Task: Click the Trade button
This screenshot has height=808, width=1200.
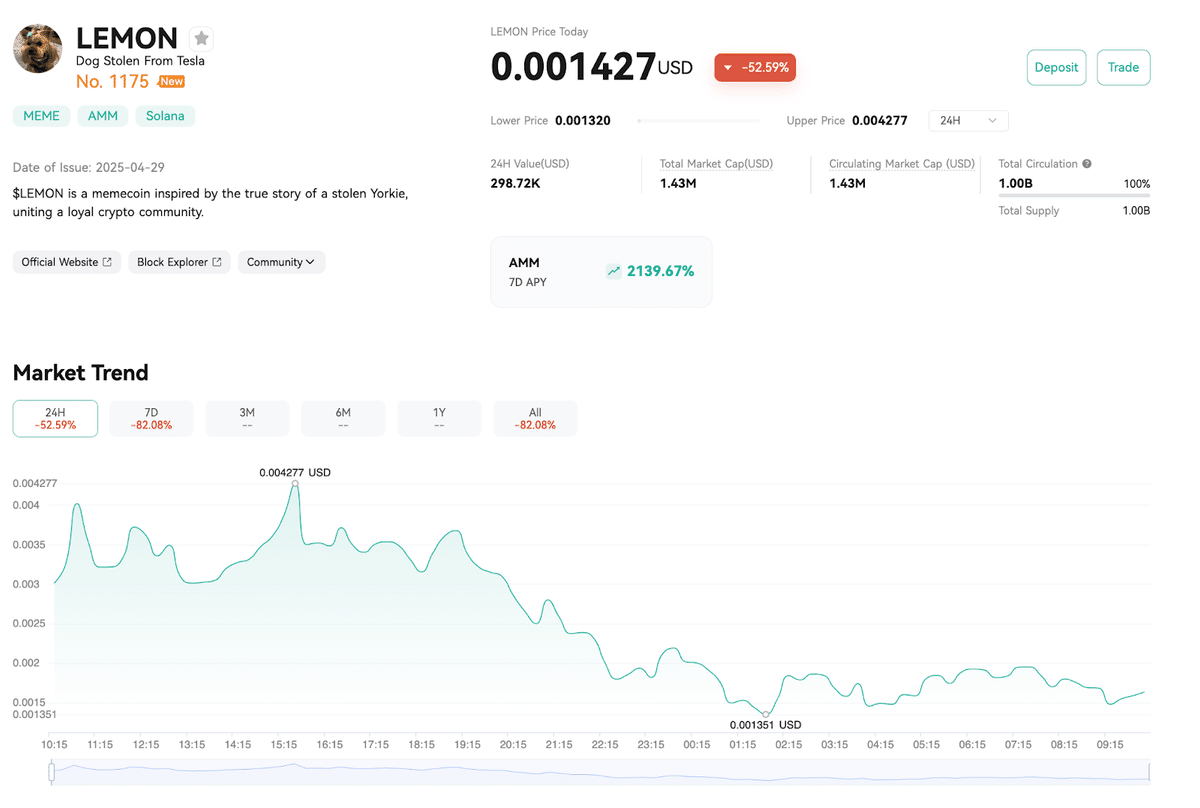Action: point(1123,67)
